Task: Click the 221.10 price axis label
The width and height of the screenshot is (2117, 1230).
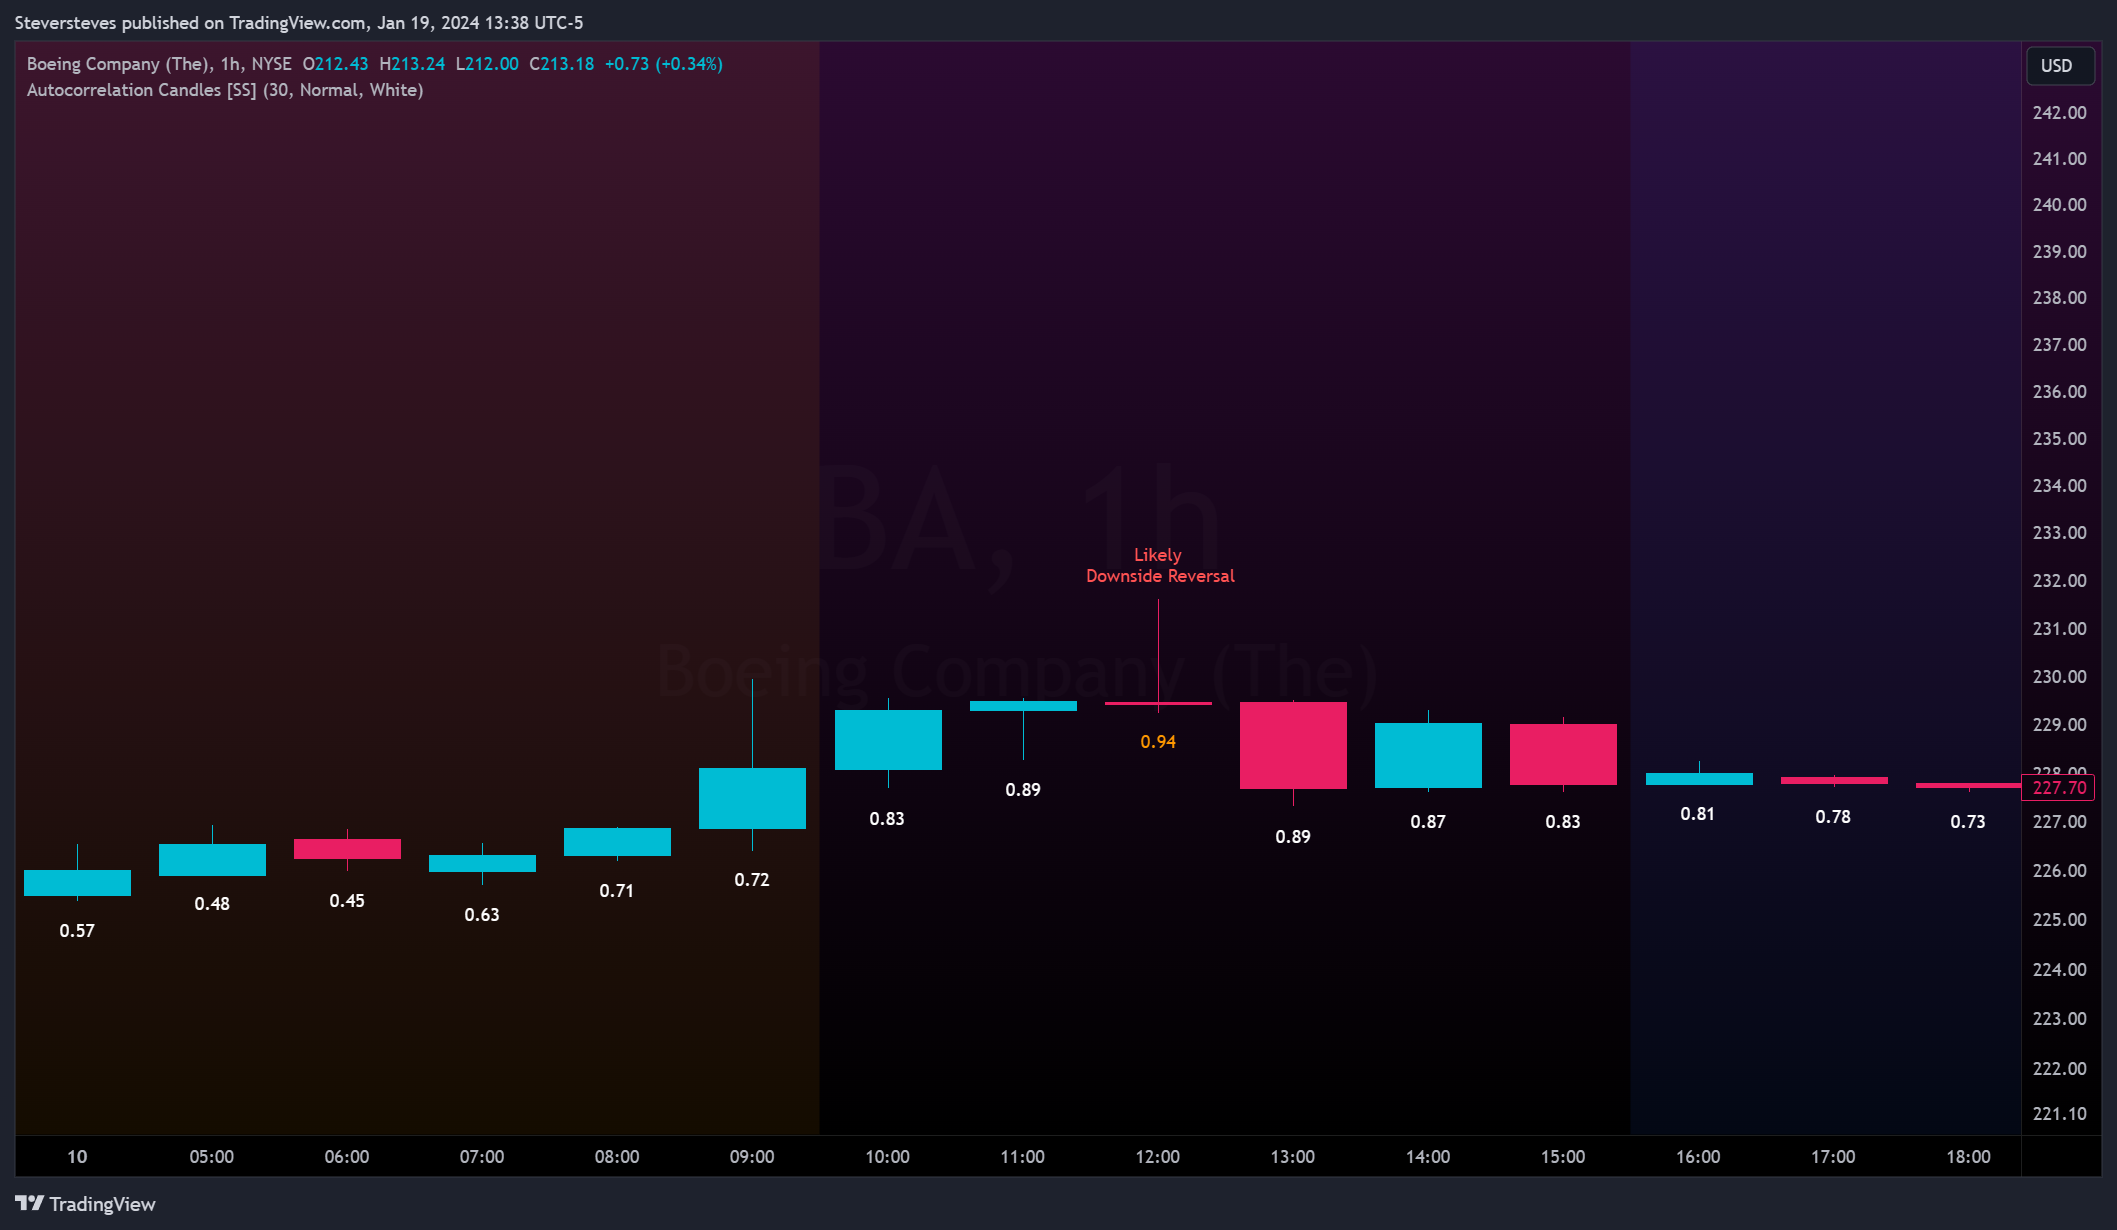Action: click(2060, 1114)
